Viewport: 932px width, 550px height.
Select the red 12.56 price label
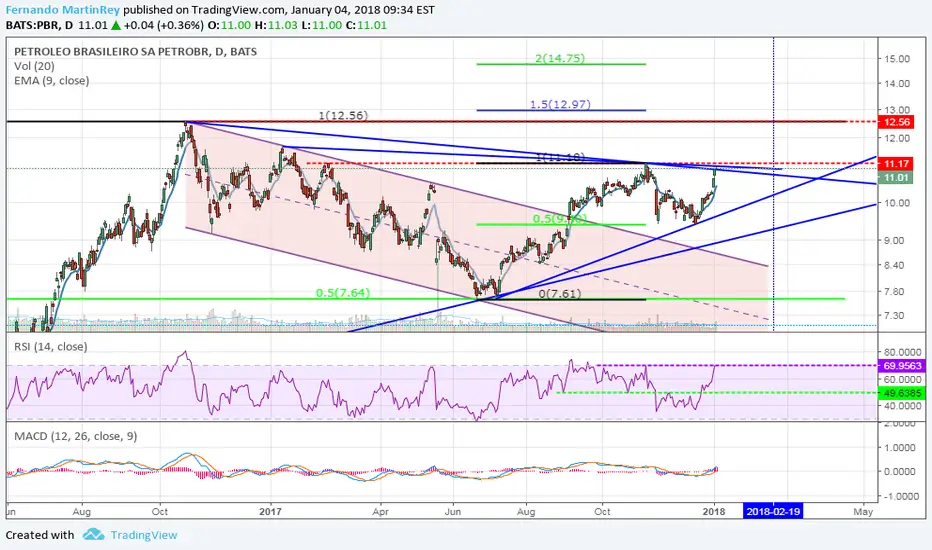pos(896,122)
